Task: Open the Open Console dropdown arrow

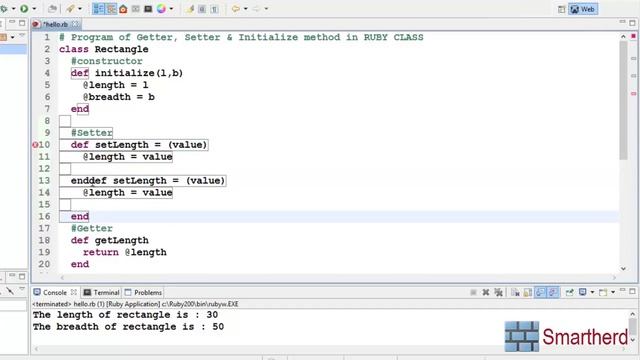Action: pyautogui.click(x=613, y=293)
